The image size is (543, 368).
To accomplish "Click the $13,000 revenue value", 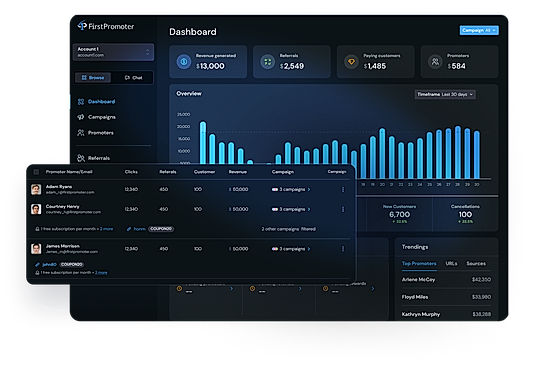I will (x=210, y=66).
